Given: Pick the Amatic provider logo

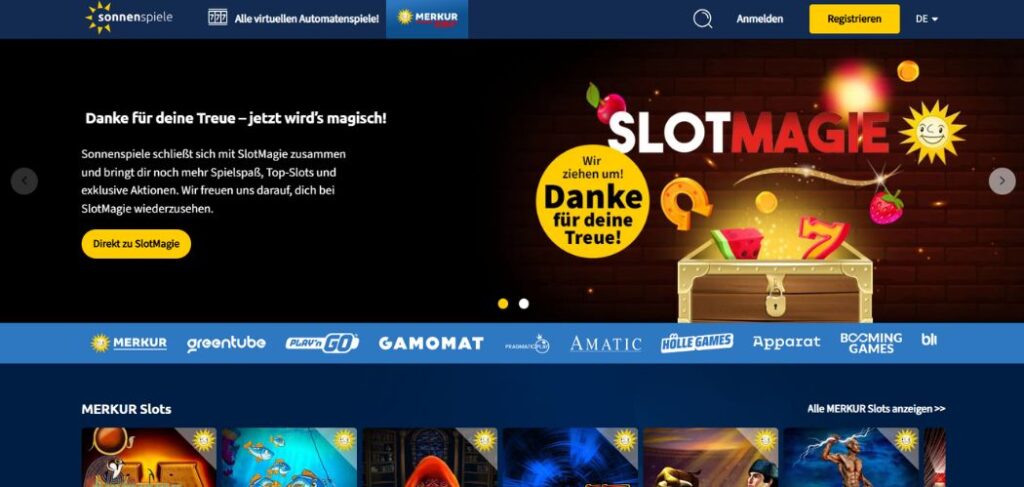Looking at the screenshot, I should click(605, 343).
